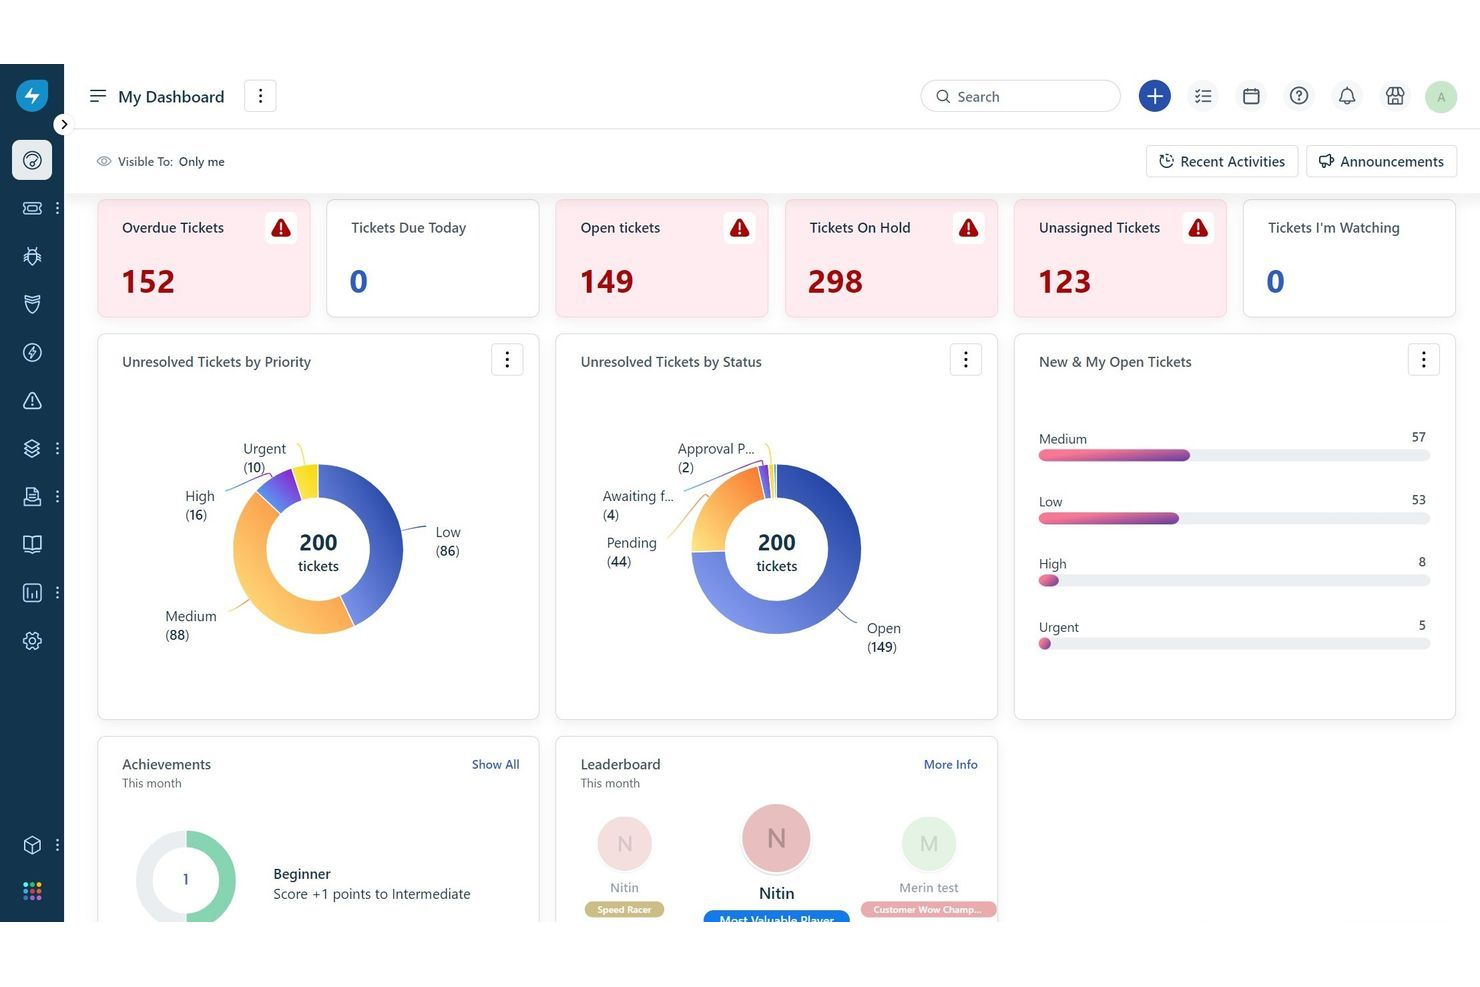Open the bug Problems sidebar icon

tap(32, 256)
